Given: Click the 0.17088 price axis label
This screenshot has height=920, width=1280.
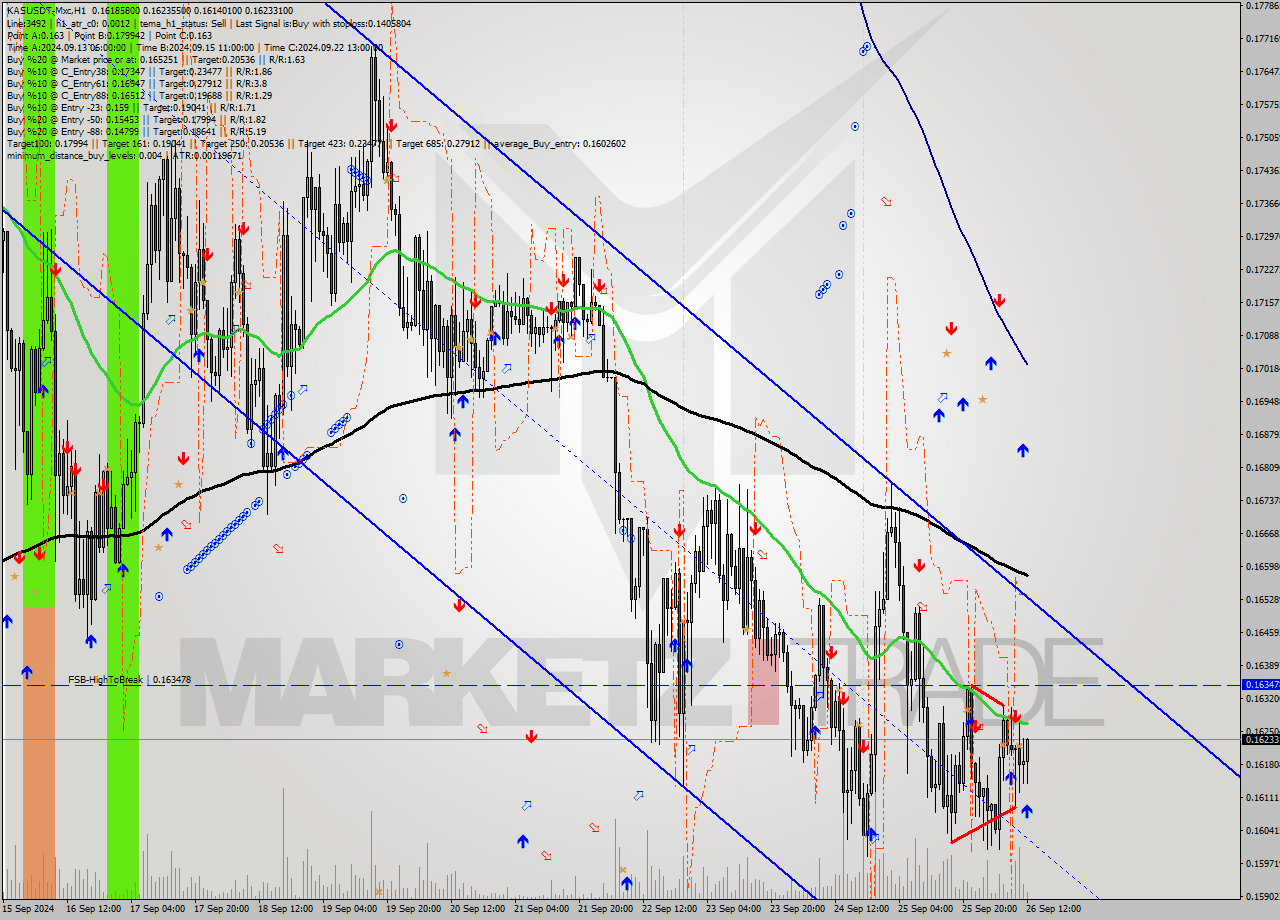Looking at the screenshot, I should click(1261, 335).
